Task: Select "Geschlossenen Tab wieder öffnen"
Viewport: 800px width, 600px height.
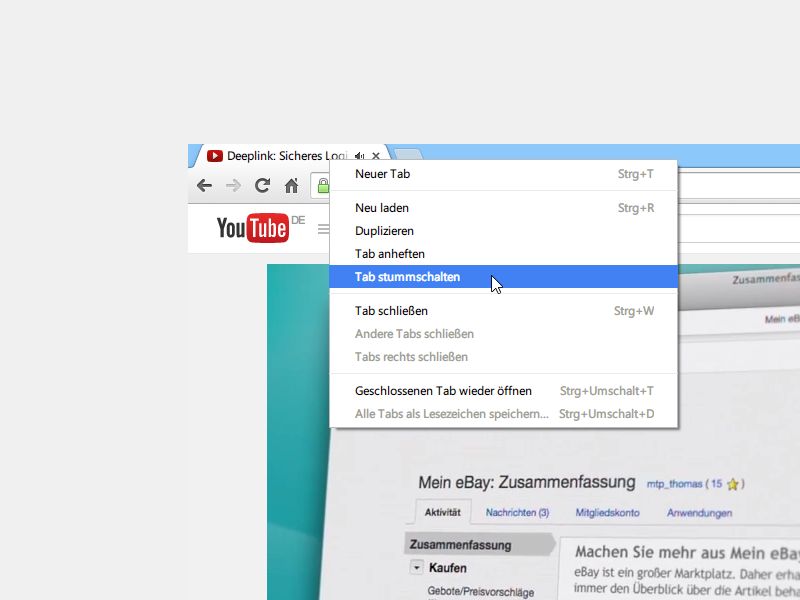Action: [x=504, y=391]
